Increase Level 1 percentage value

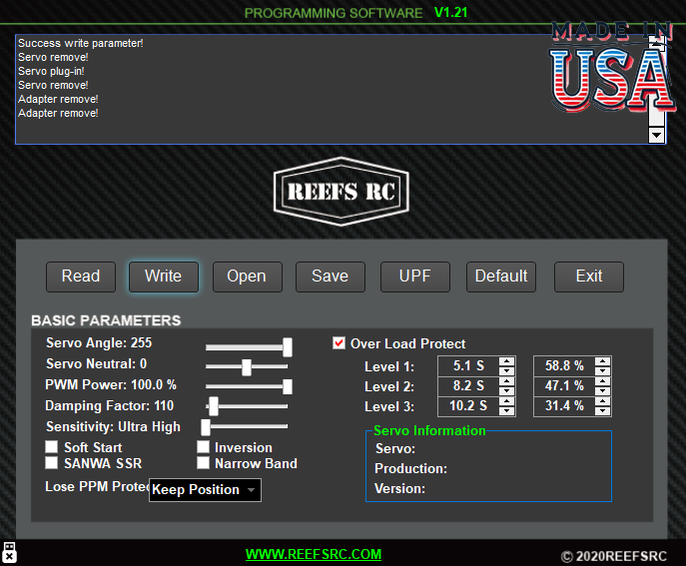[x=602, y=361]
